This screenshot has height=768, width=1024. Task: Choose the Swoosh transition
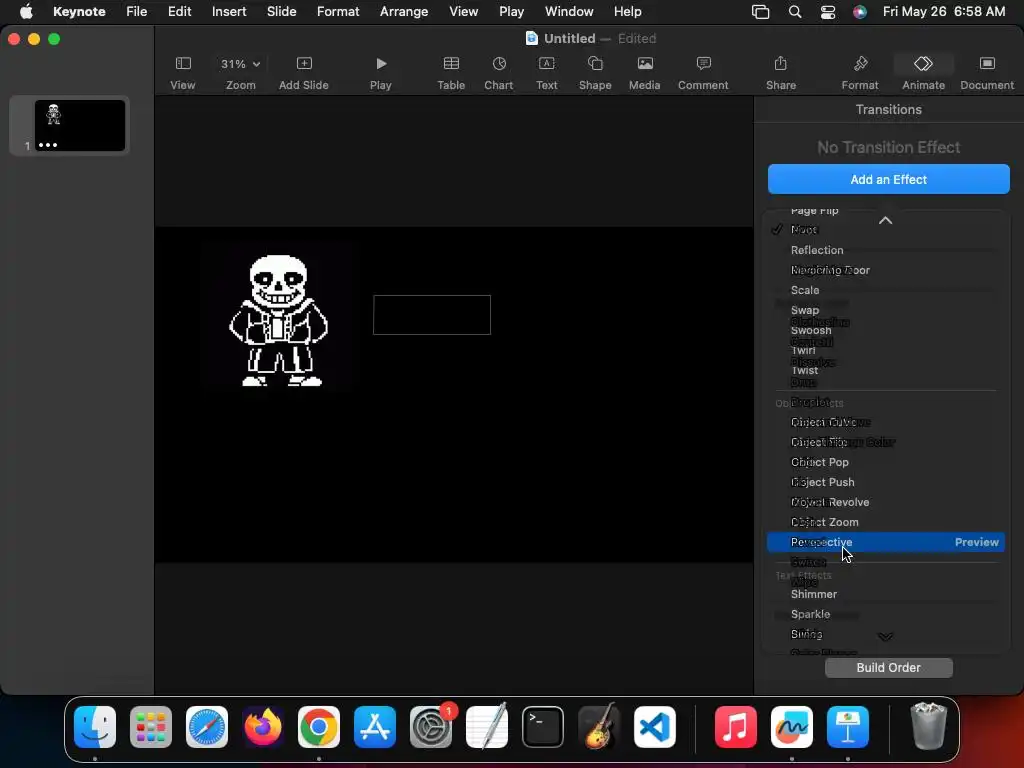[811, 330]
